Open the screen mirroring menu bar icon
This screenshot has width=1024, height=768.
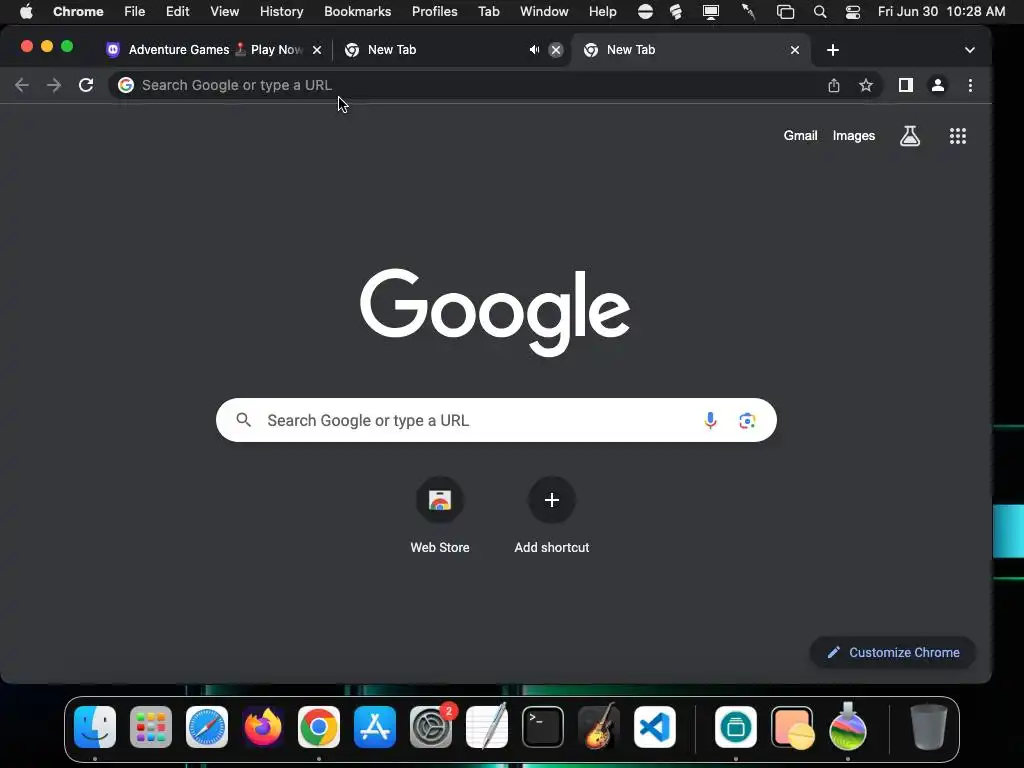click(711, 12)
